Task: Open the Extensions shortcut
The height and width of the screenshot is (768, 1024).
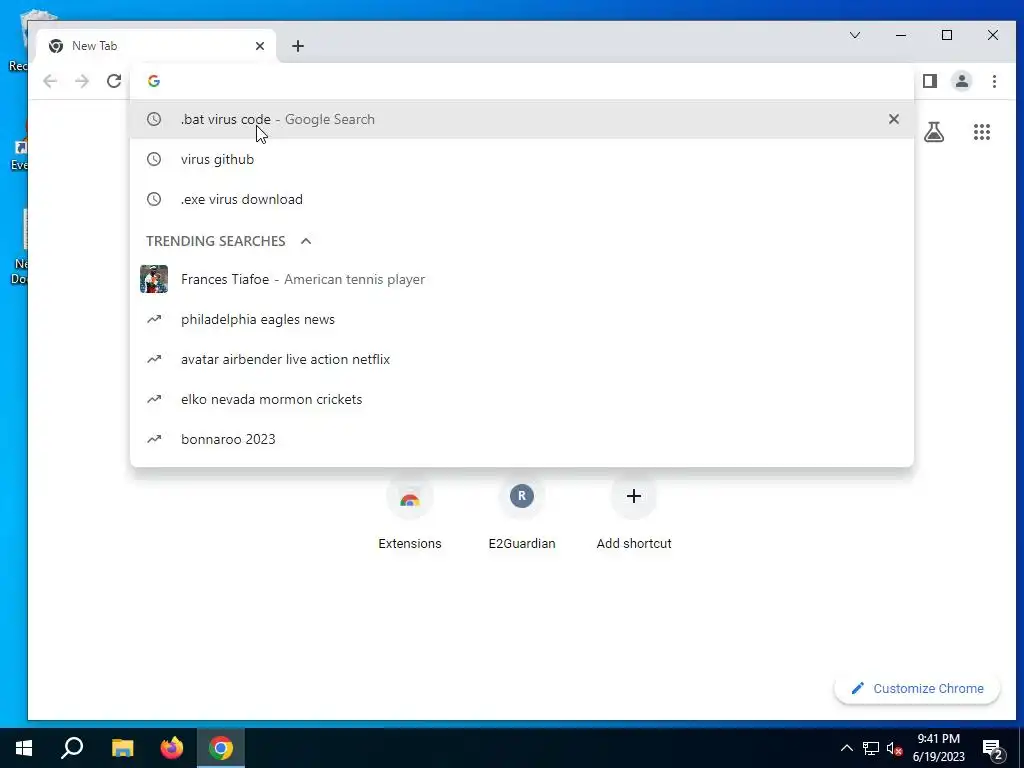Action: (409, 515)
